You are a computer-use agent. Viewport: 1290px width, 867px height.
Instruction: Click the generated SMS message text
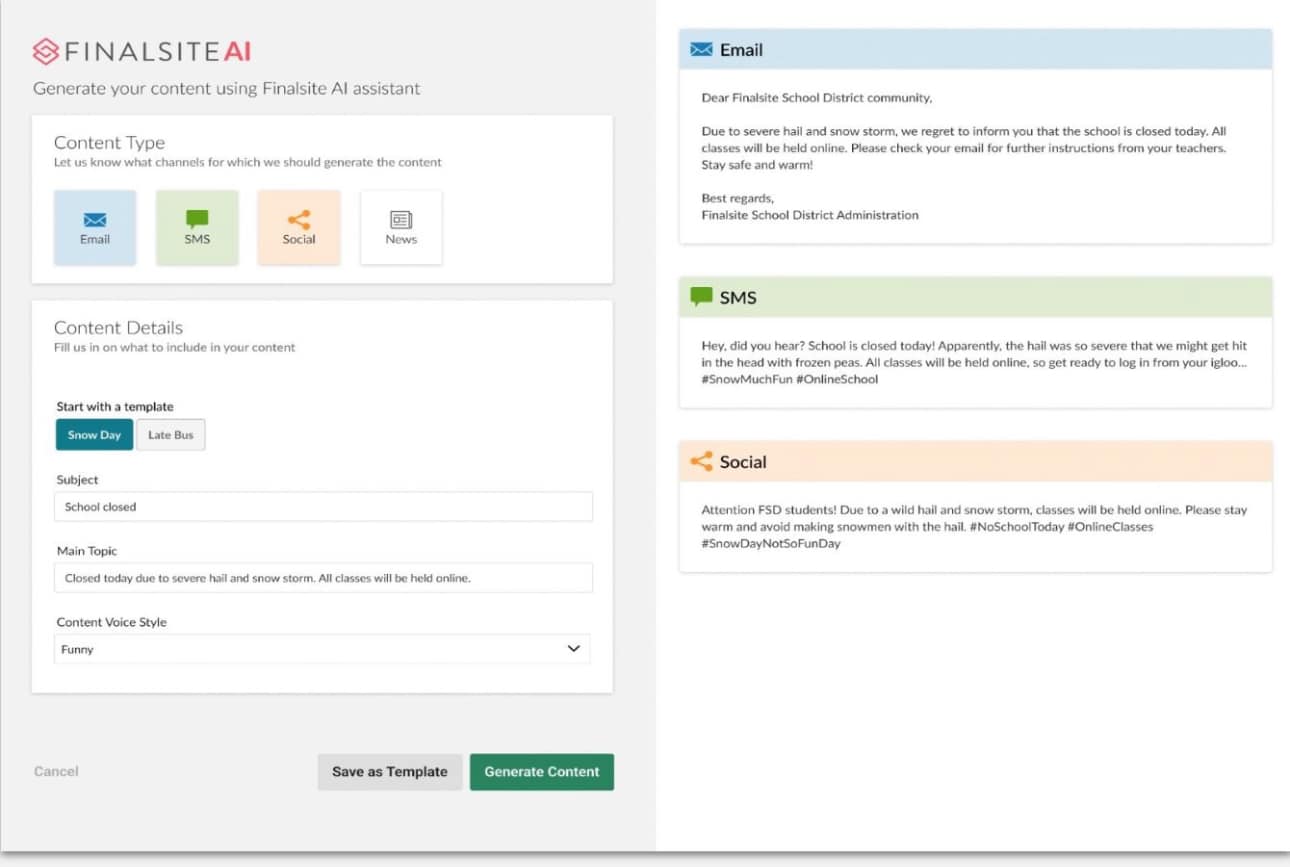[973, 362]
